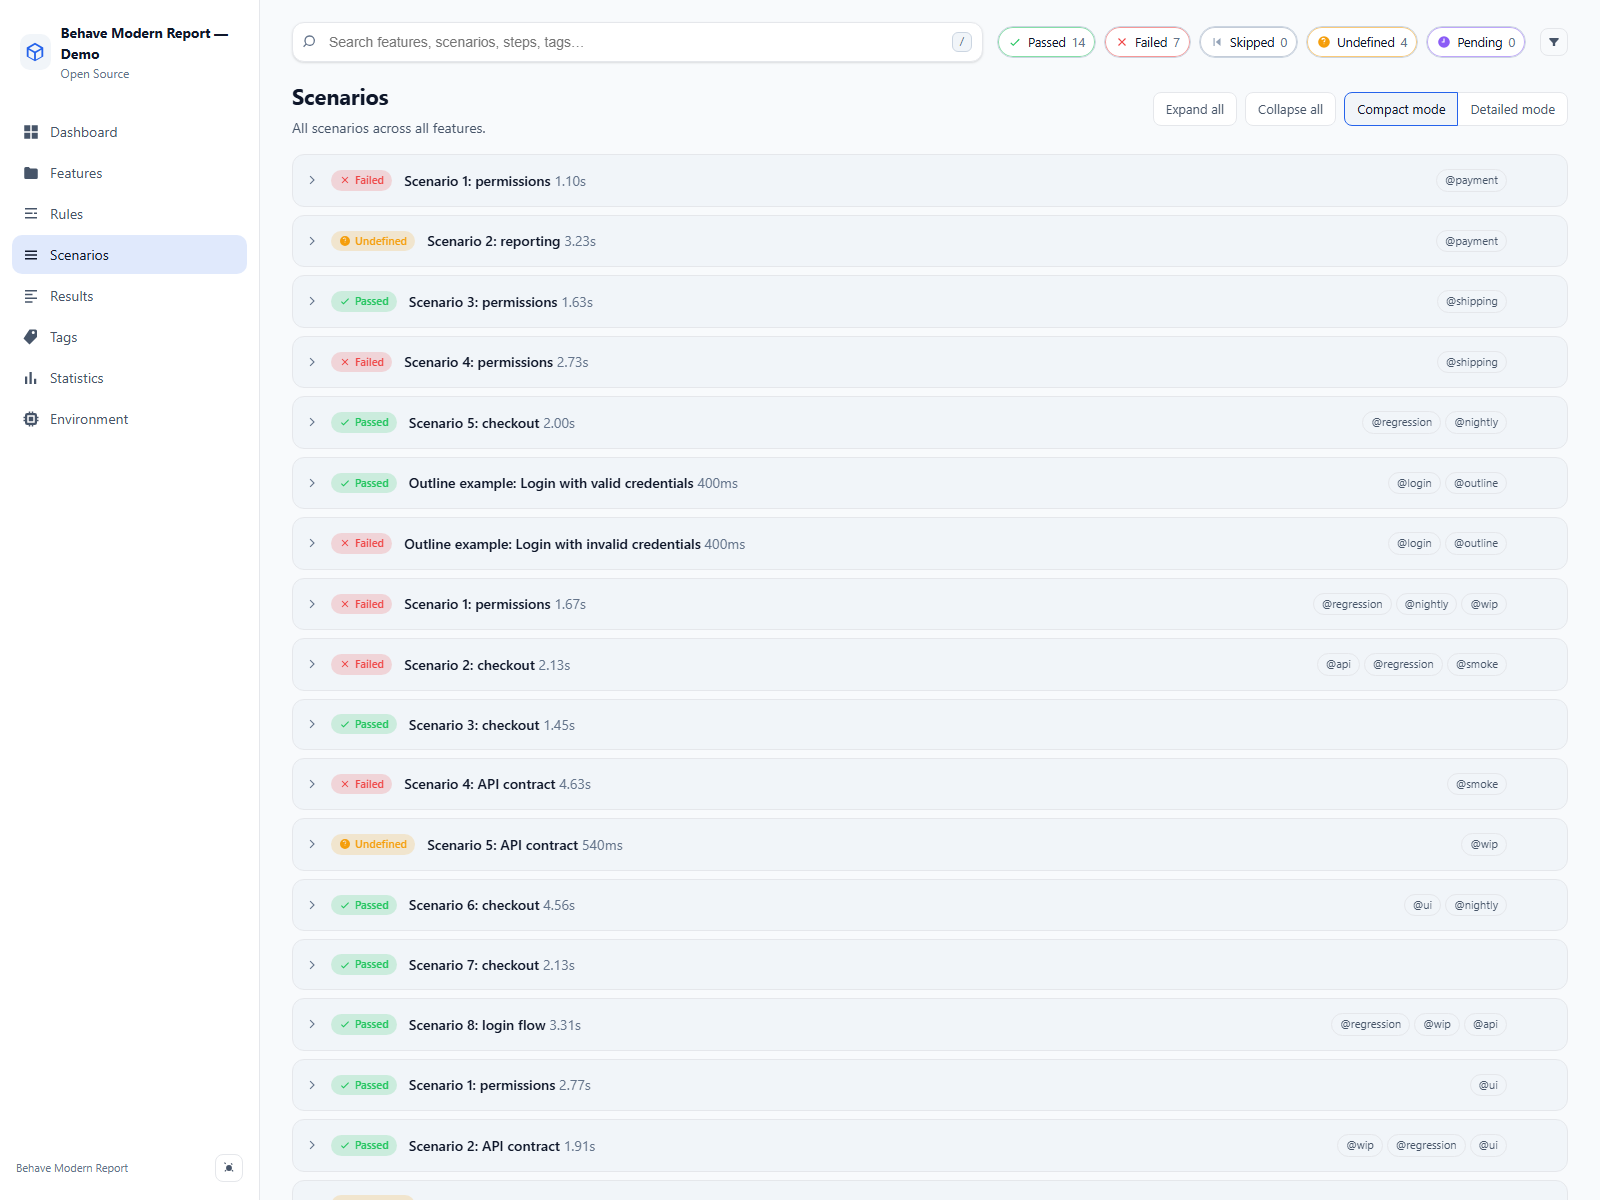The image size is (1600, 1200).
Task: Click the @nightly tag on Scenario 6: checkout
Action: pyautogui.click(x=1476, y=905)
